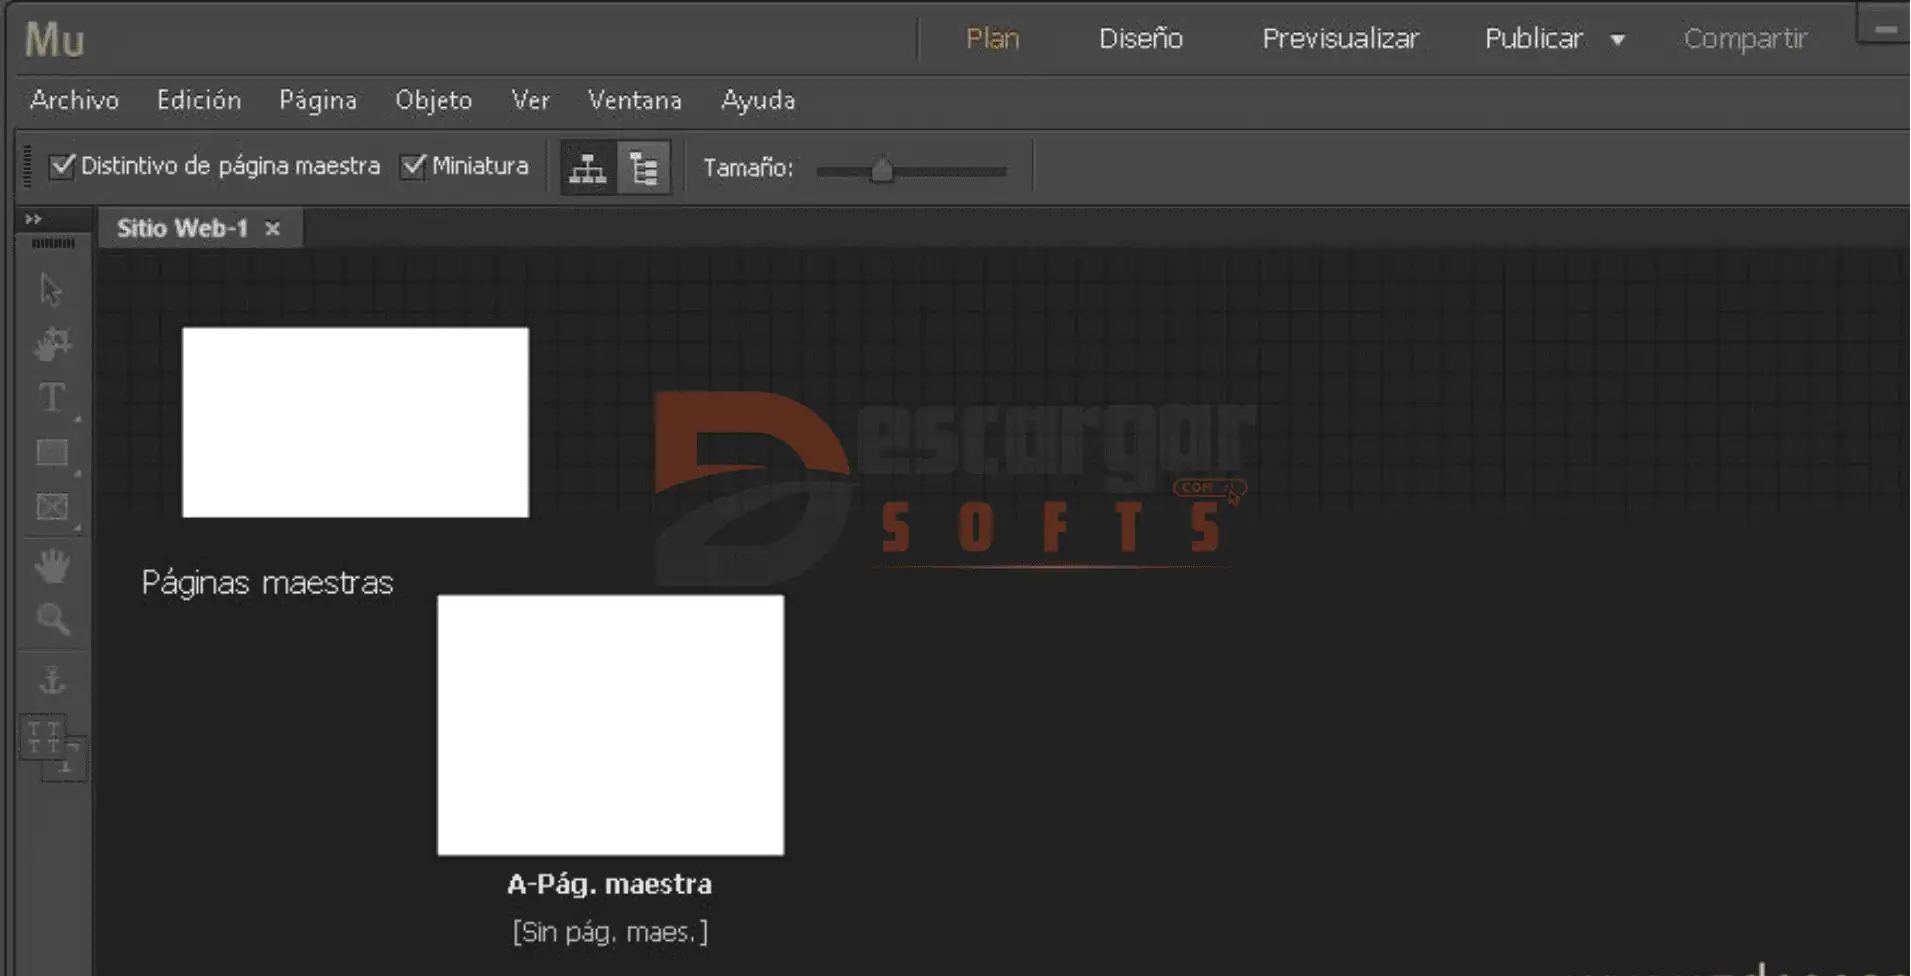Switch to Diseño view
1911x976 pixels.
pos(1140,39)
